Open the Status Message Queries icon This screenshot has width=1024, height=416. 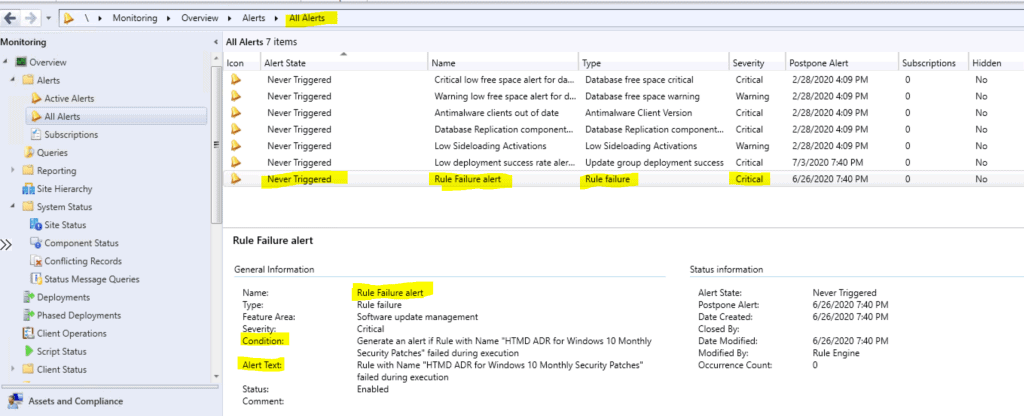[36, 279]
